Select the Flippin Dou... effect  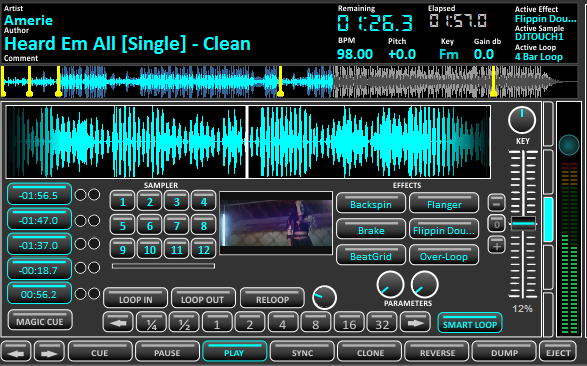pyautogui.click(x=444, y=230)
